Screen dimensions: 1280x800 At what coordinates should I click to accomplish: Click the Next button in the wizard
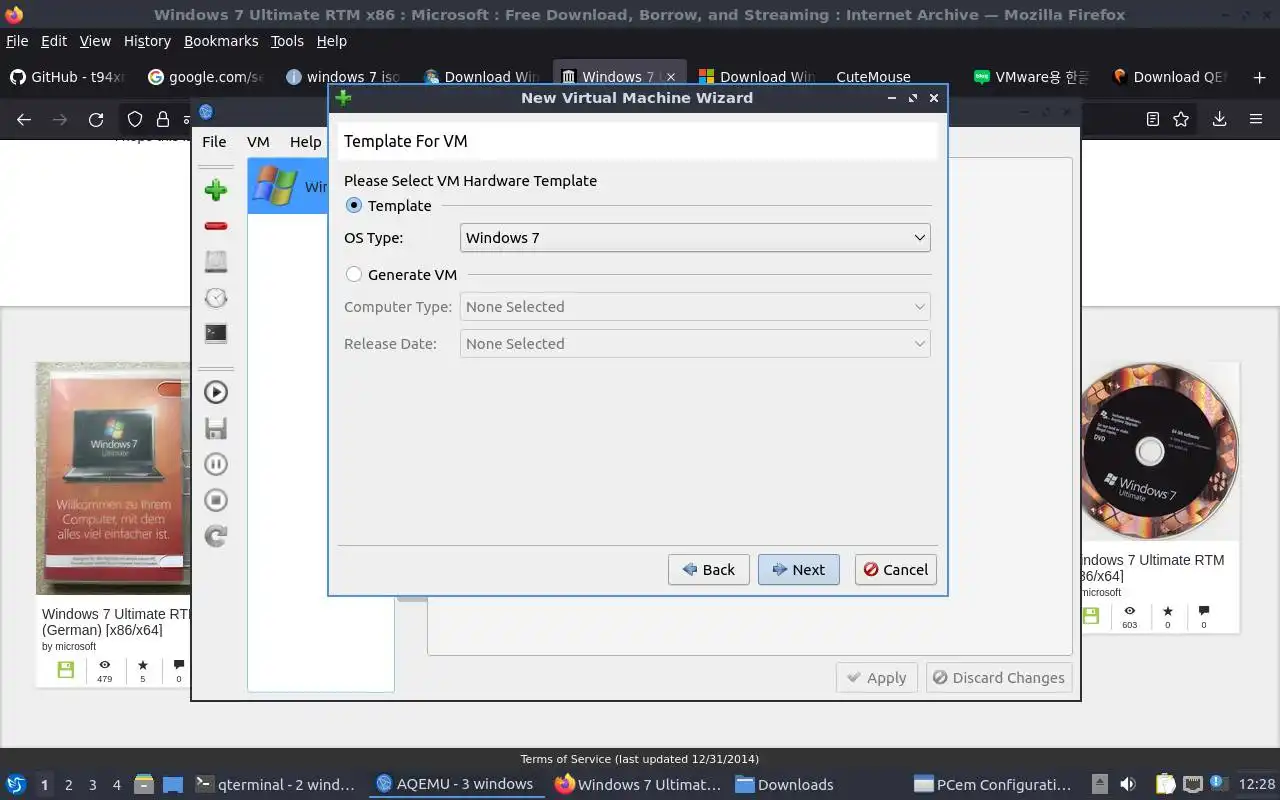799,569
